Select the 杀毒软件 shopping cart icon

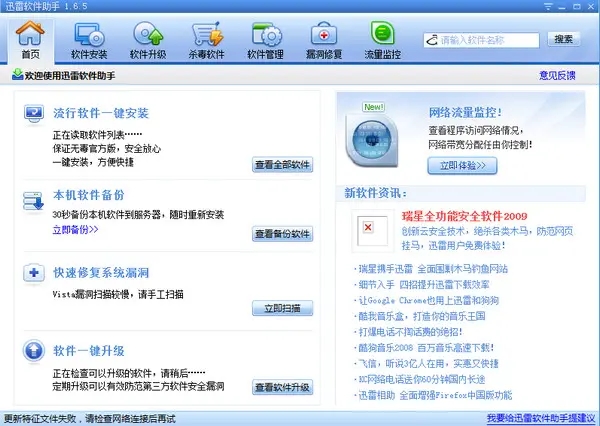(x=207, y=34)
